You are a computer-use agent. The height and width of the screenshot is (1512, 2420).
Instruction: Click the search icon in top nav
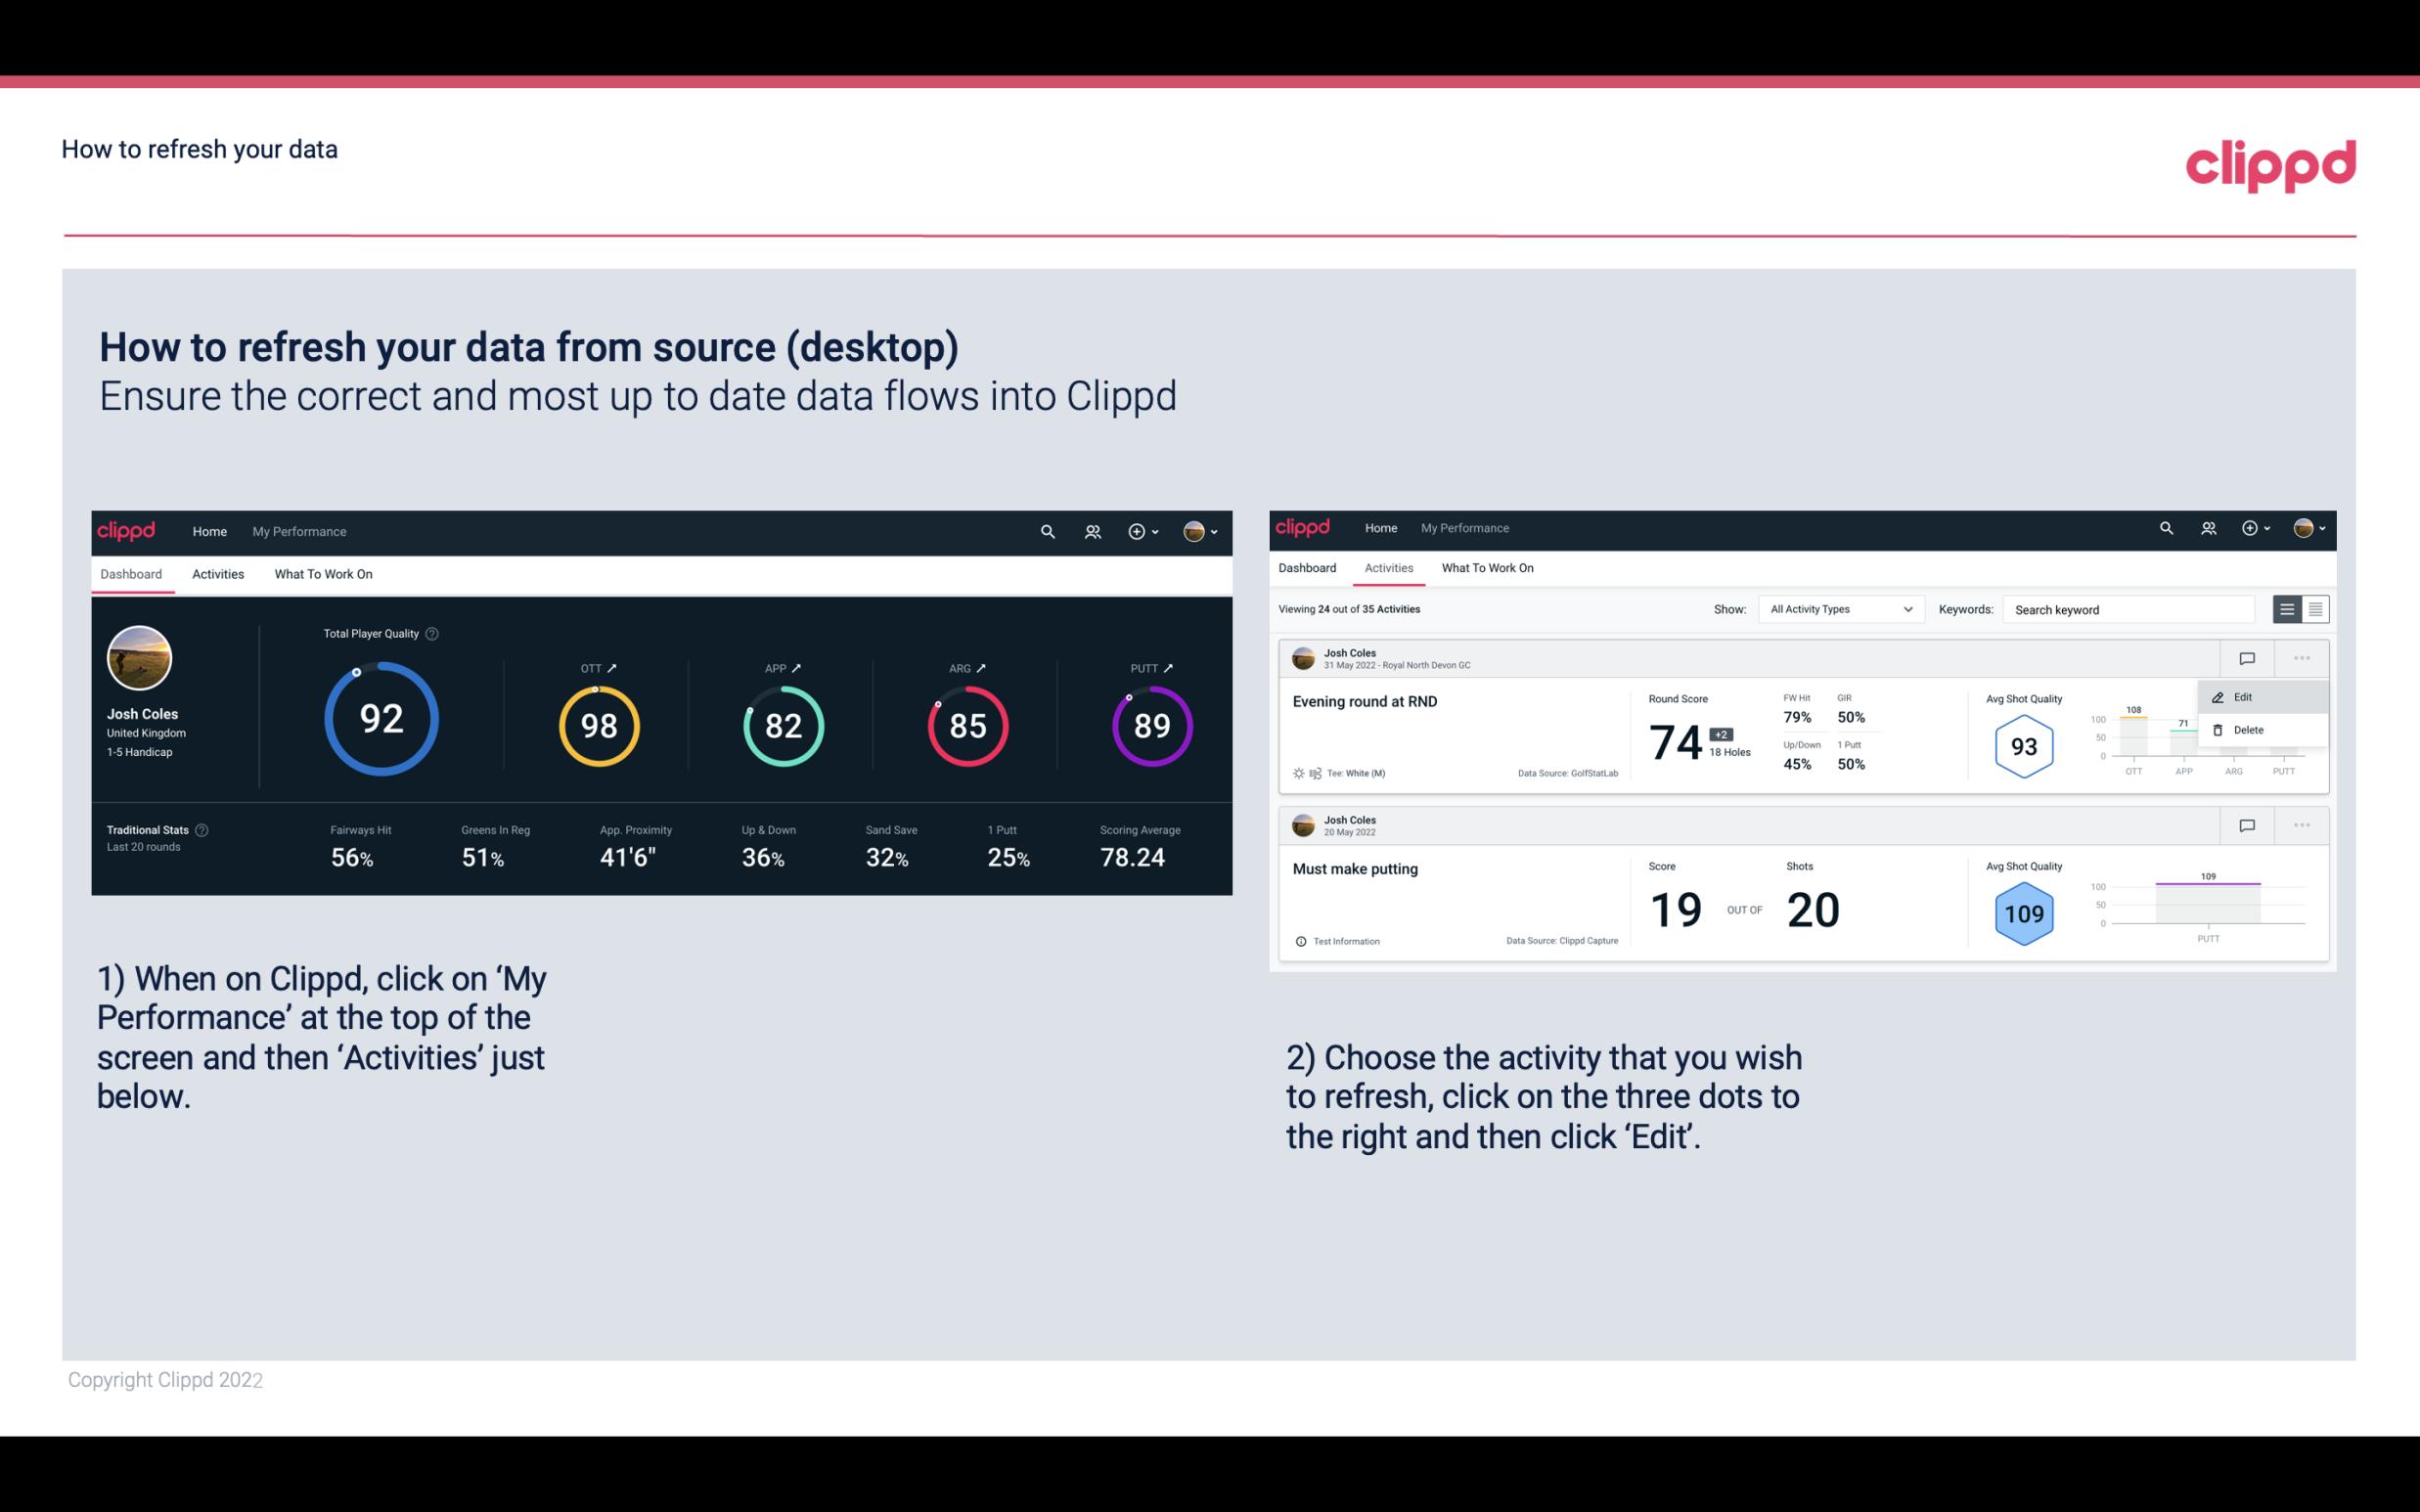pos(1046,529)
